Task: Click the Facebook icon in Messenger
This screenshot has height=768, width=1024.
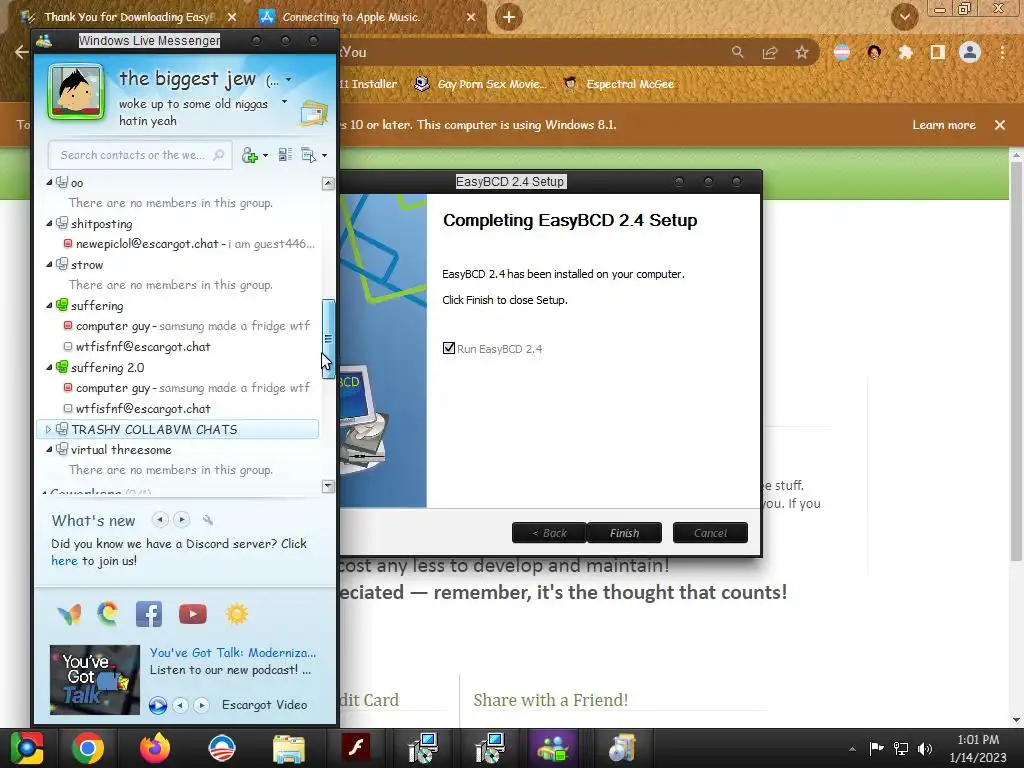Action: coord(149,614)
